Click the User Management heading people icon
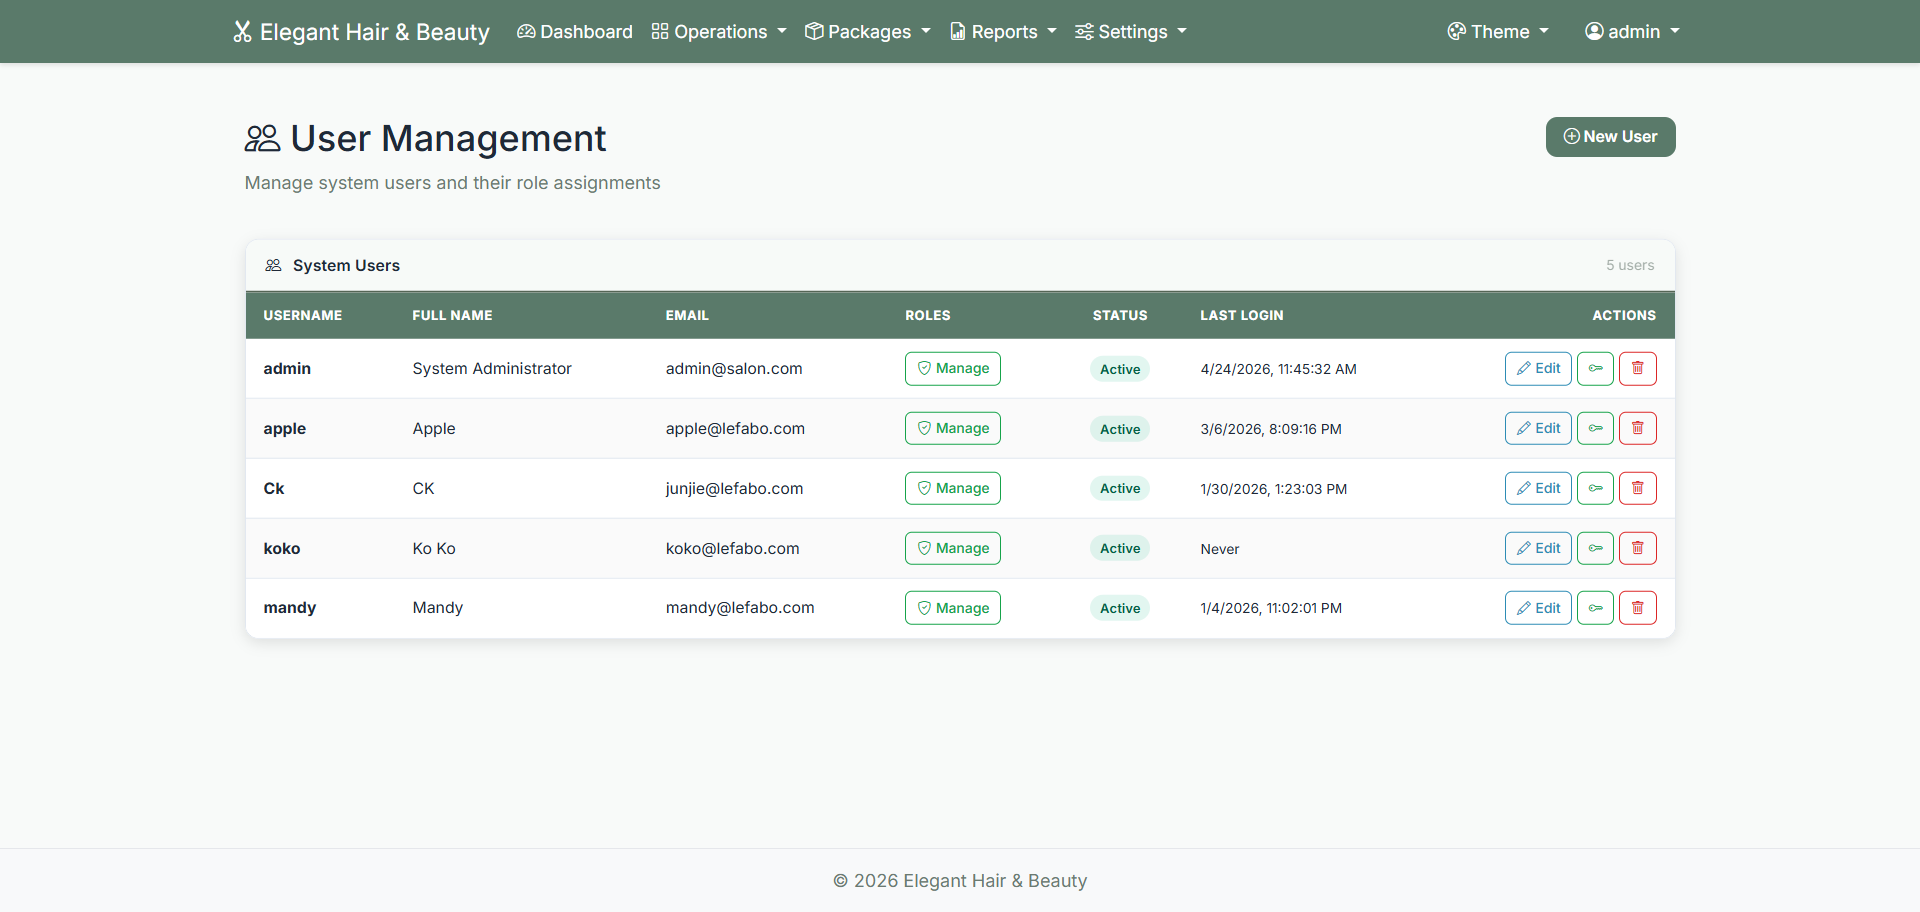Screen dimensions: 1920x912 [263, 139]
